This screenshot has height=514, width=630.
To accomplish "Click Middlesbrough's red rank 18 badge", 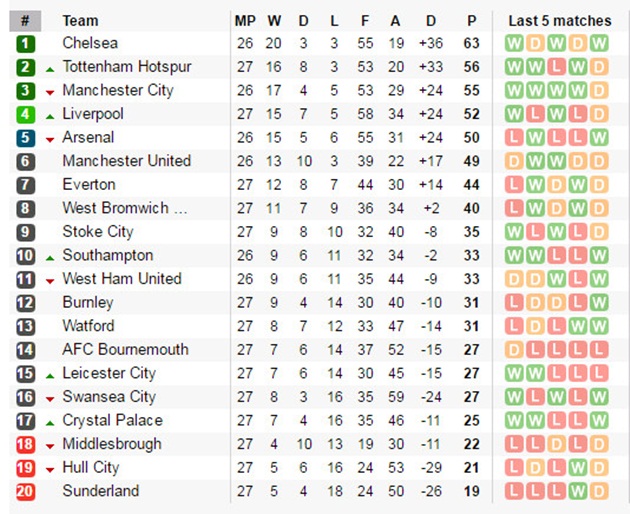I will pos(25,444).
